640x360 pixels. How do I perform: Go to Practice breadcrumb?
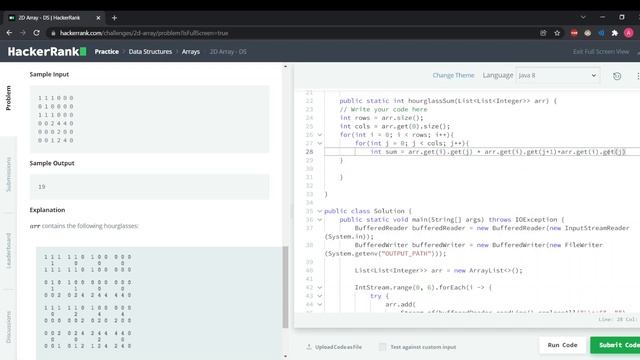click(107, 52)
